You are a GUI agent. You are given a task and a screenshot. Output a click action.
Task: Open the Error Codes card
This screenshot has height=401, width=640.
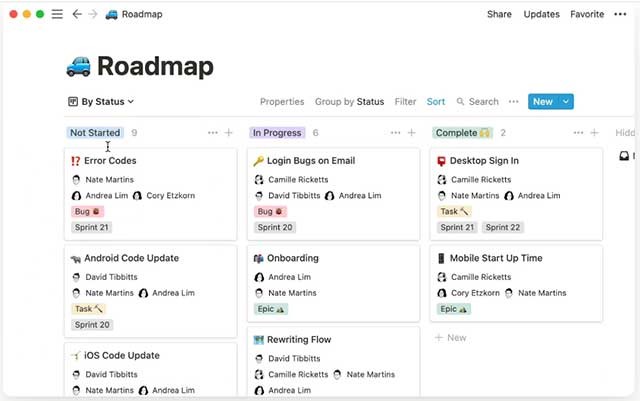pos(110,160)
